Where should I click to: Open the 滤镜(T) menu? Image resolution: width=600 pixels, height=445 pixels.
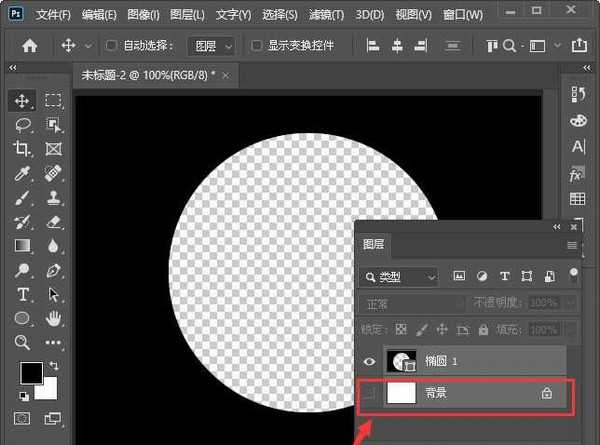click(x=325, y=16)
